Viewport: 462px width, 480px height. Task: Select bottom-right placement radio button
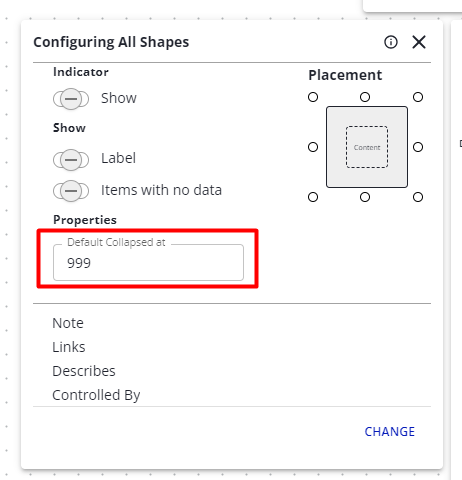(418, 197)
